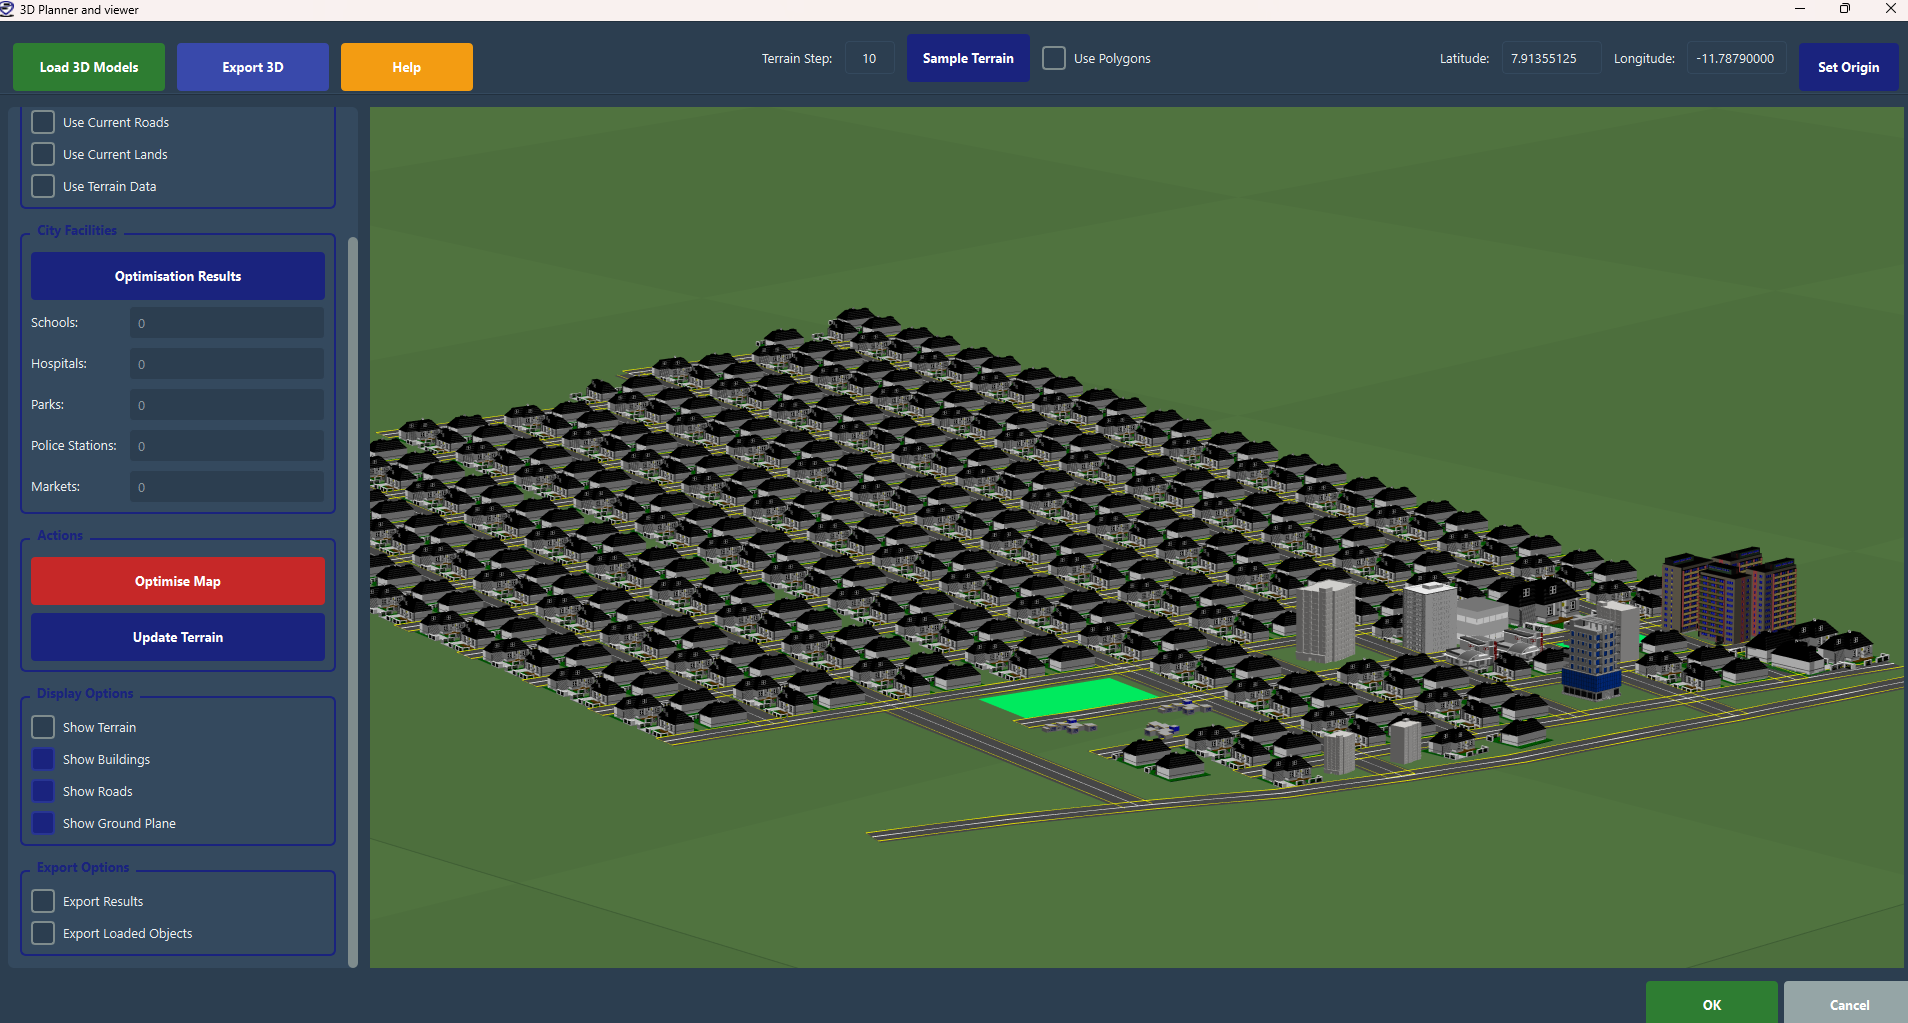Viewport: 1908px width, 1023px height.
Task: Click the 'Longitude:' label
Action: [x=1644, y=58]
